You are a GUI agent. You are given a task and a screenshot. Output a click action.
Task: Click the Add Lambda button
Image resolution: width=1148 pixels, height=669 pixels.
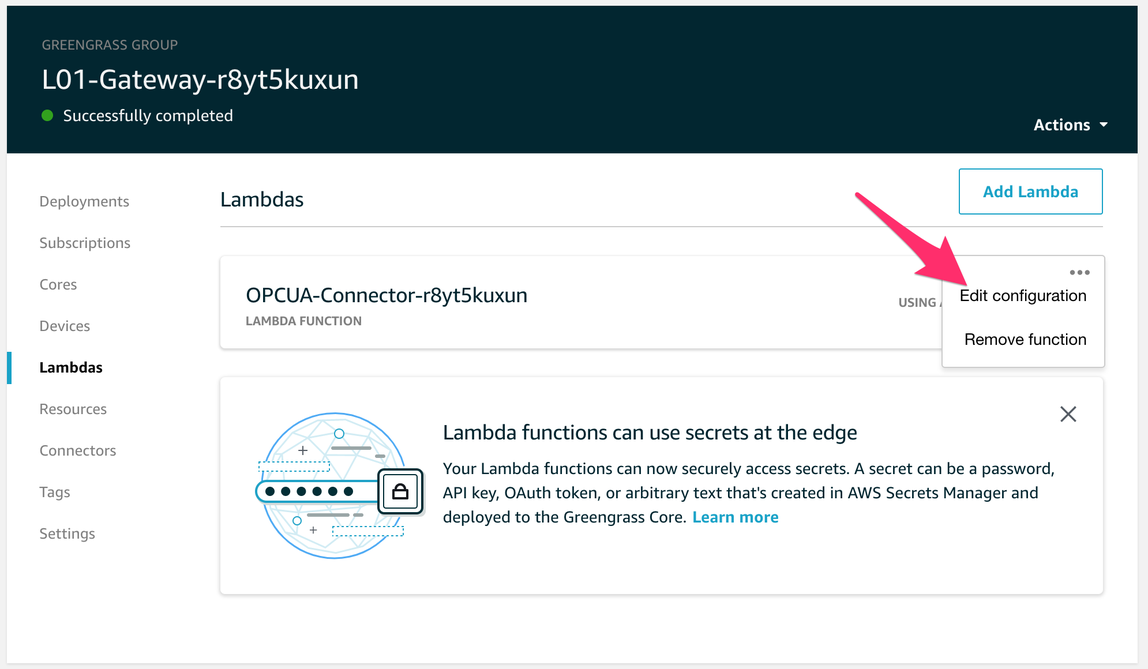click(1030, 191)
